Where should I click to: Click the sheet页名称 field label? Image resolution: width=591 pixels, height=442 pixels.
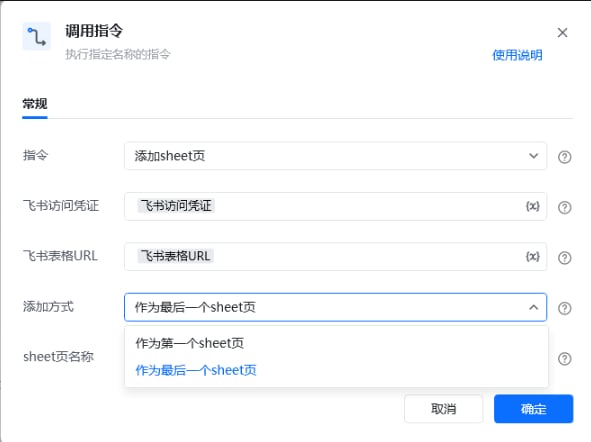58,356
